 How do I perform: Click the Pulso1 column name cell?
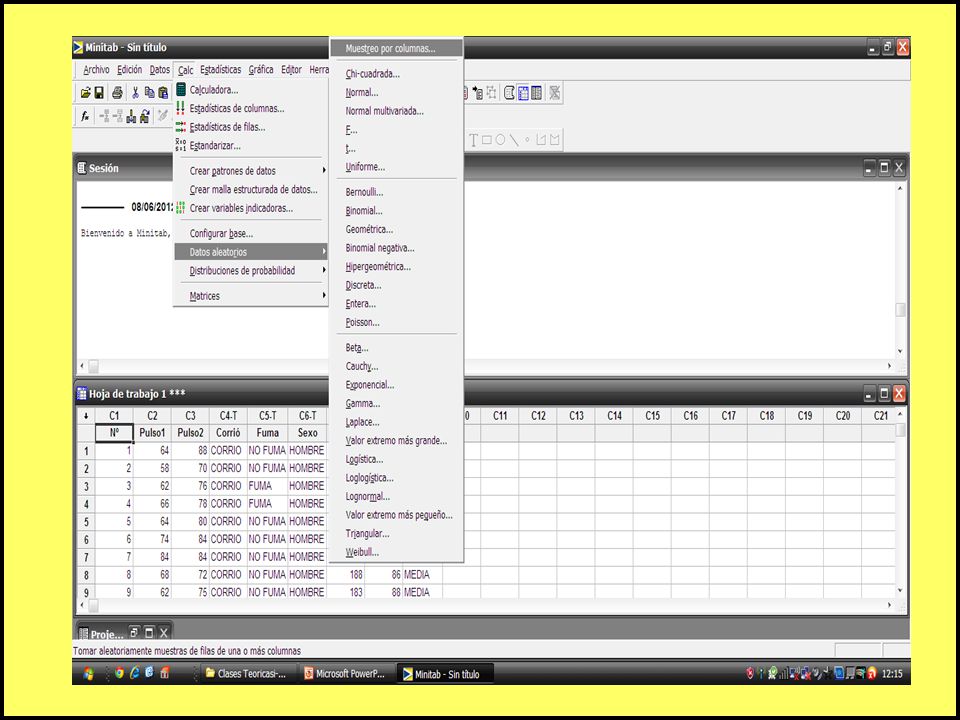point(152,433)
